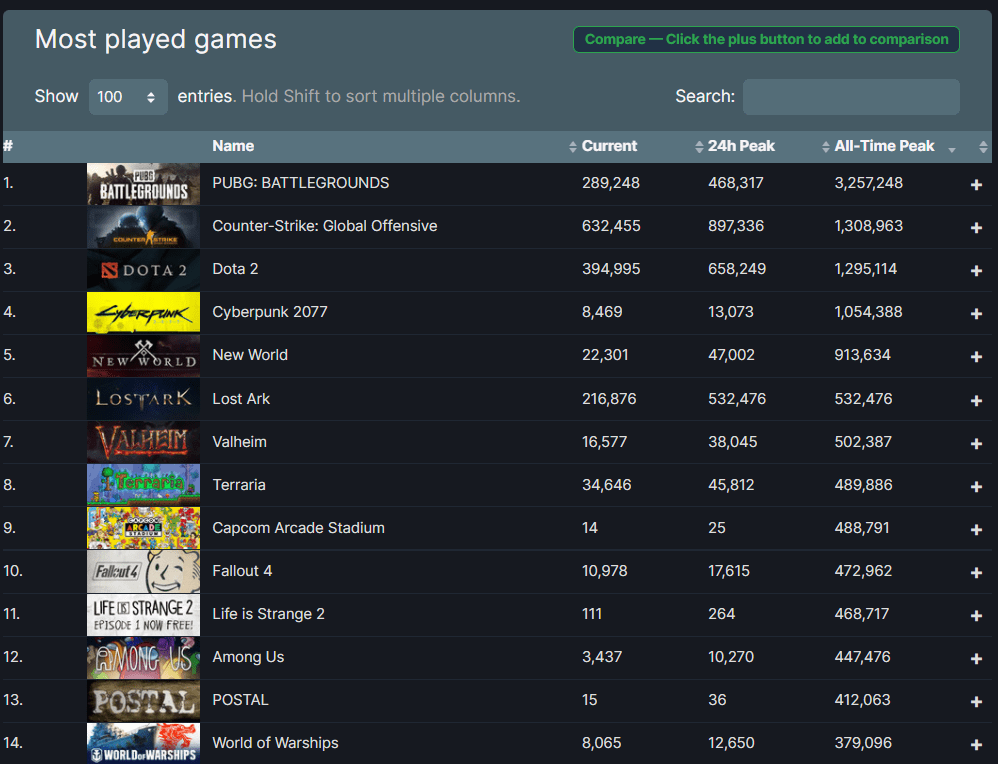
Task: Open the PUBG: BATTLEGROUNDS game link
Action: coord(300,183)
